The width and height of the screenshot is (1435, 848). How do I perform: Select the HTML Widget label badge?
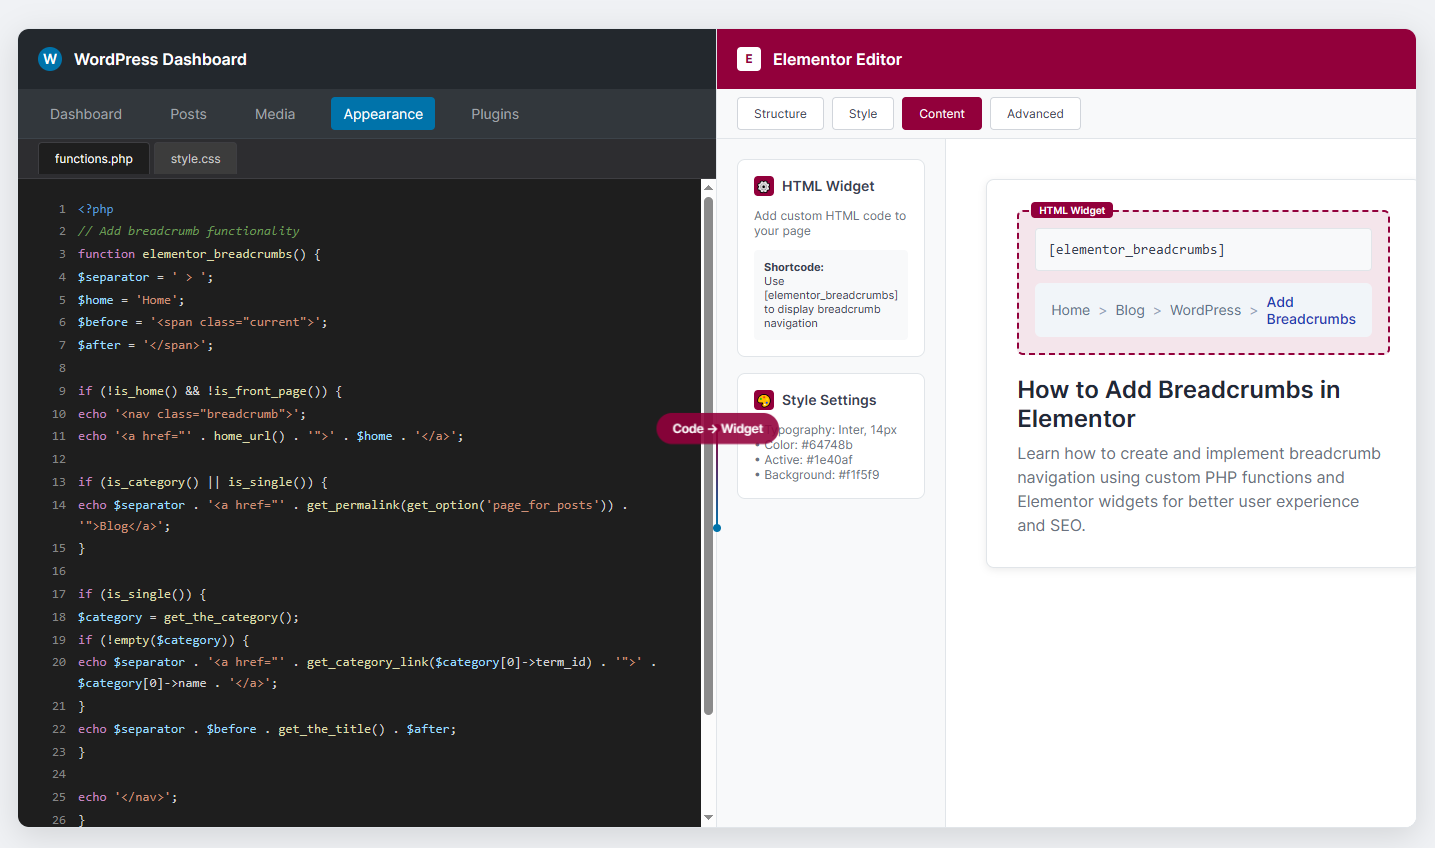[x=1072, y=210]
